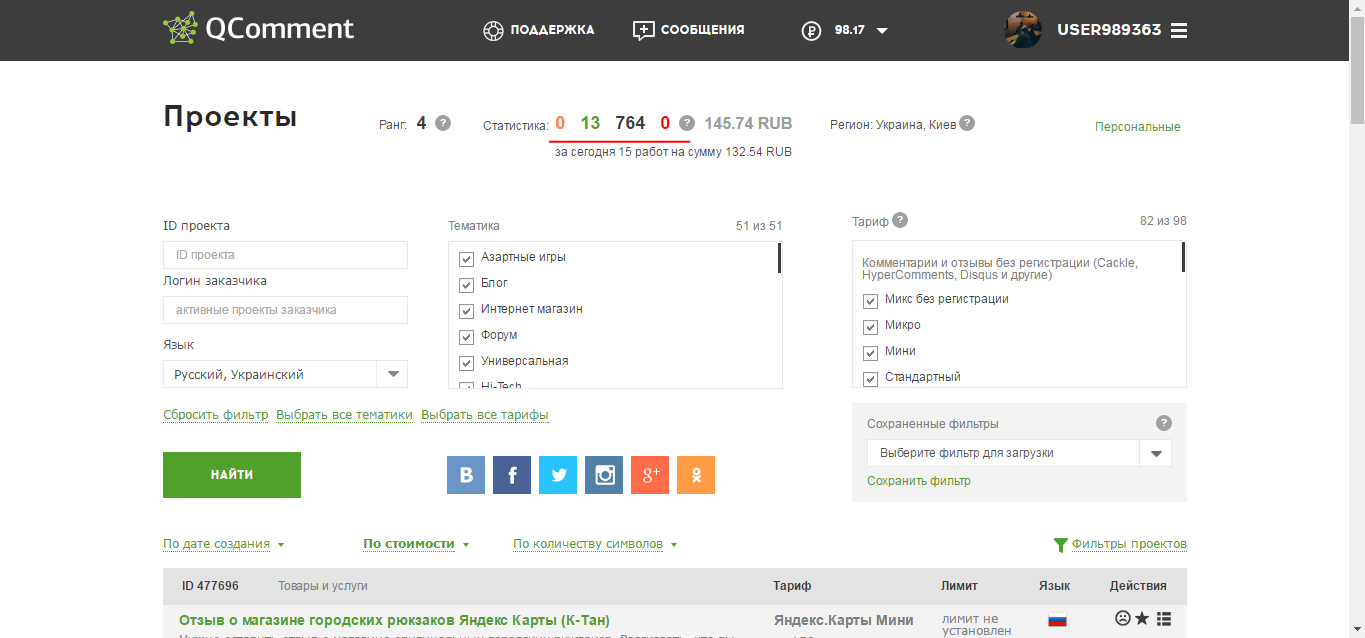Open Сообщения in top navigation
Viewport: 1365px width, 638px height.
[x=689, y=30]
